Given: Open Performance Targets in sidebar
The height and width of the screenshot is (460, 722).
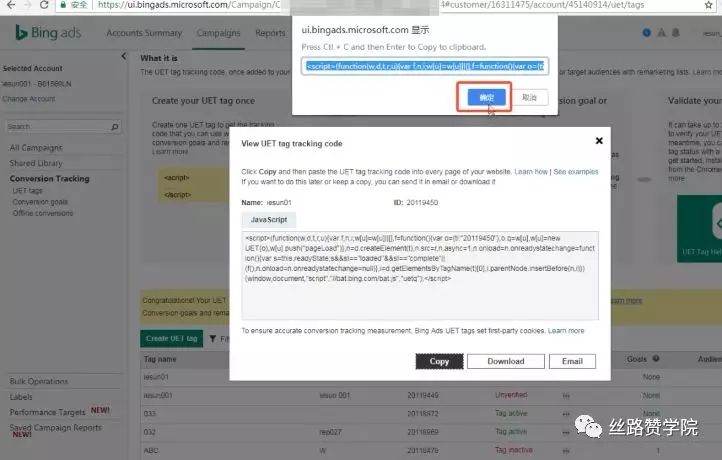Looking at the screenshot, I should pyautogui.click(x=47, y=412).
